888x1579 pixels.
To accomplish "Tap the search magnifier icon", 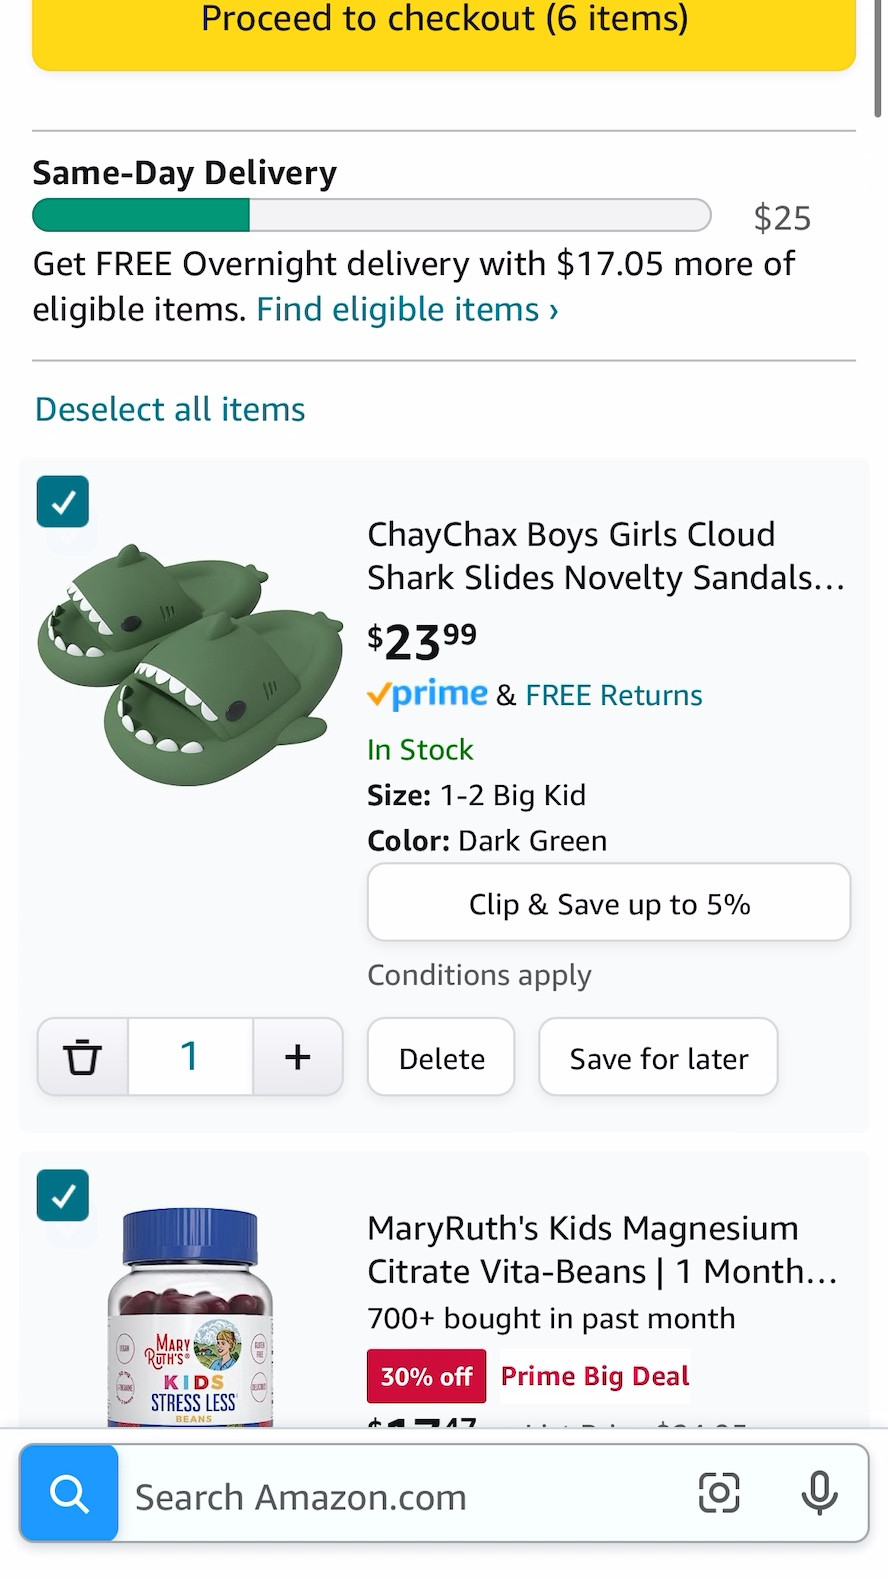I will point(68,1493).
